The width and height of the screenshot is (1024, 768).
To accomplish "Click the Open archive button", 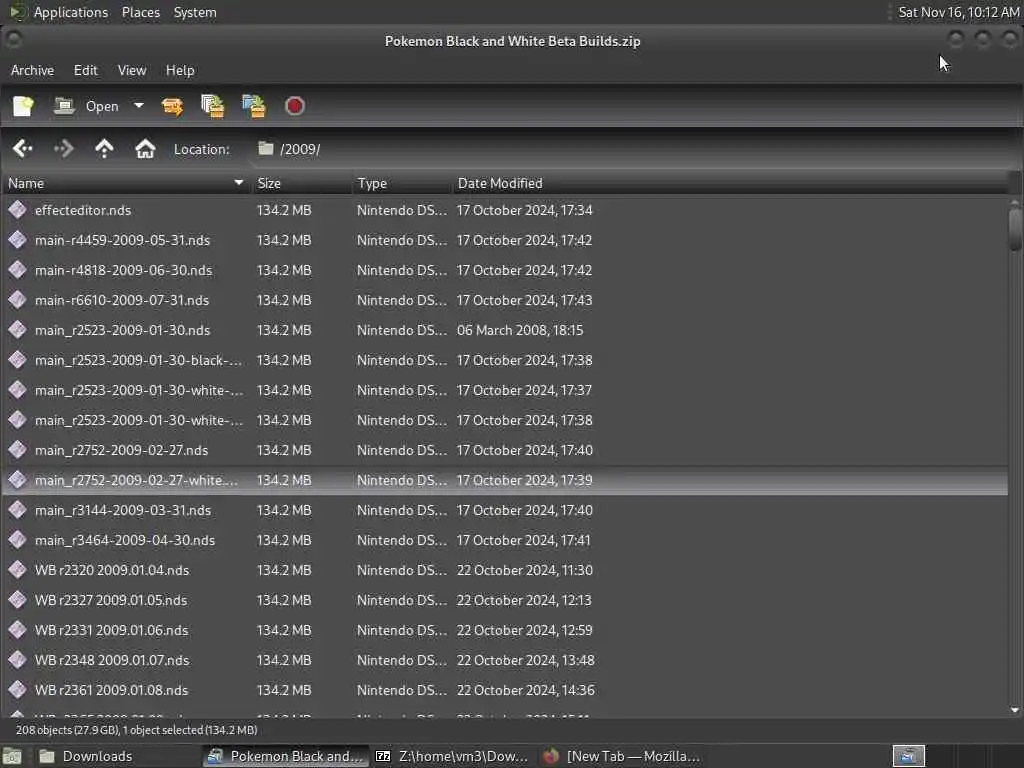I will click(x=87, y=106).
